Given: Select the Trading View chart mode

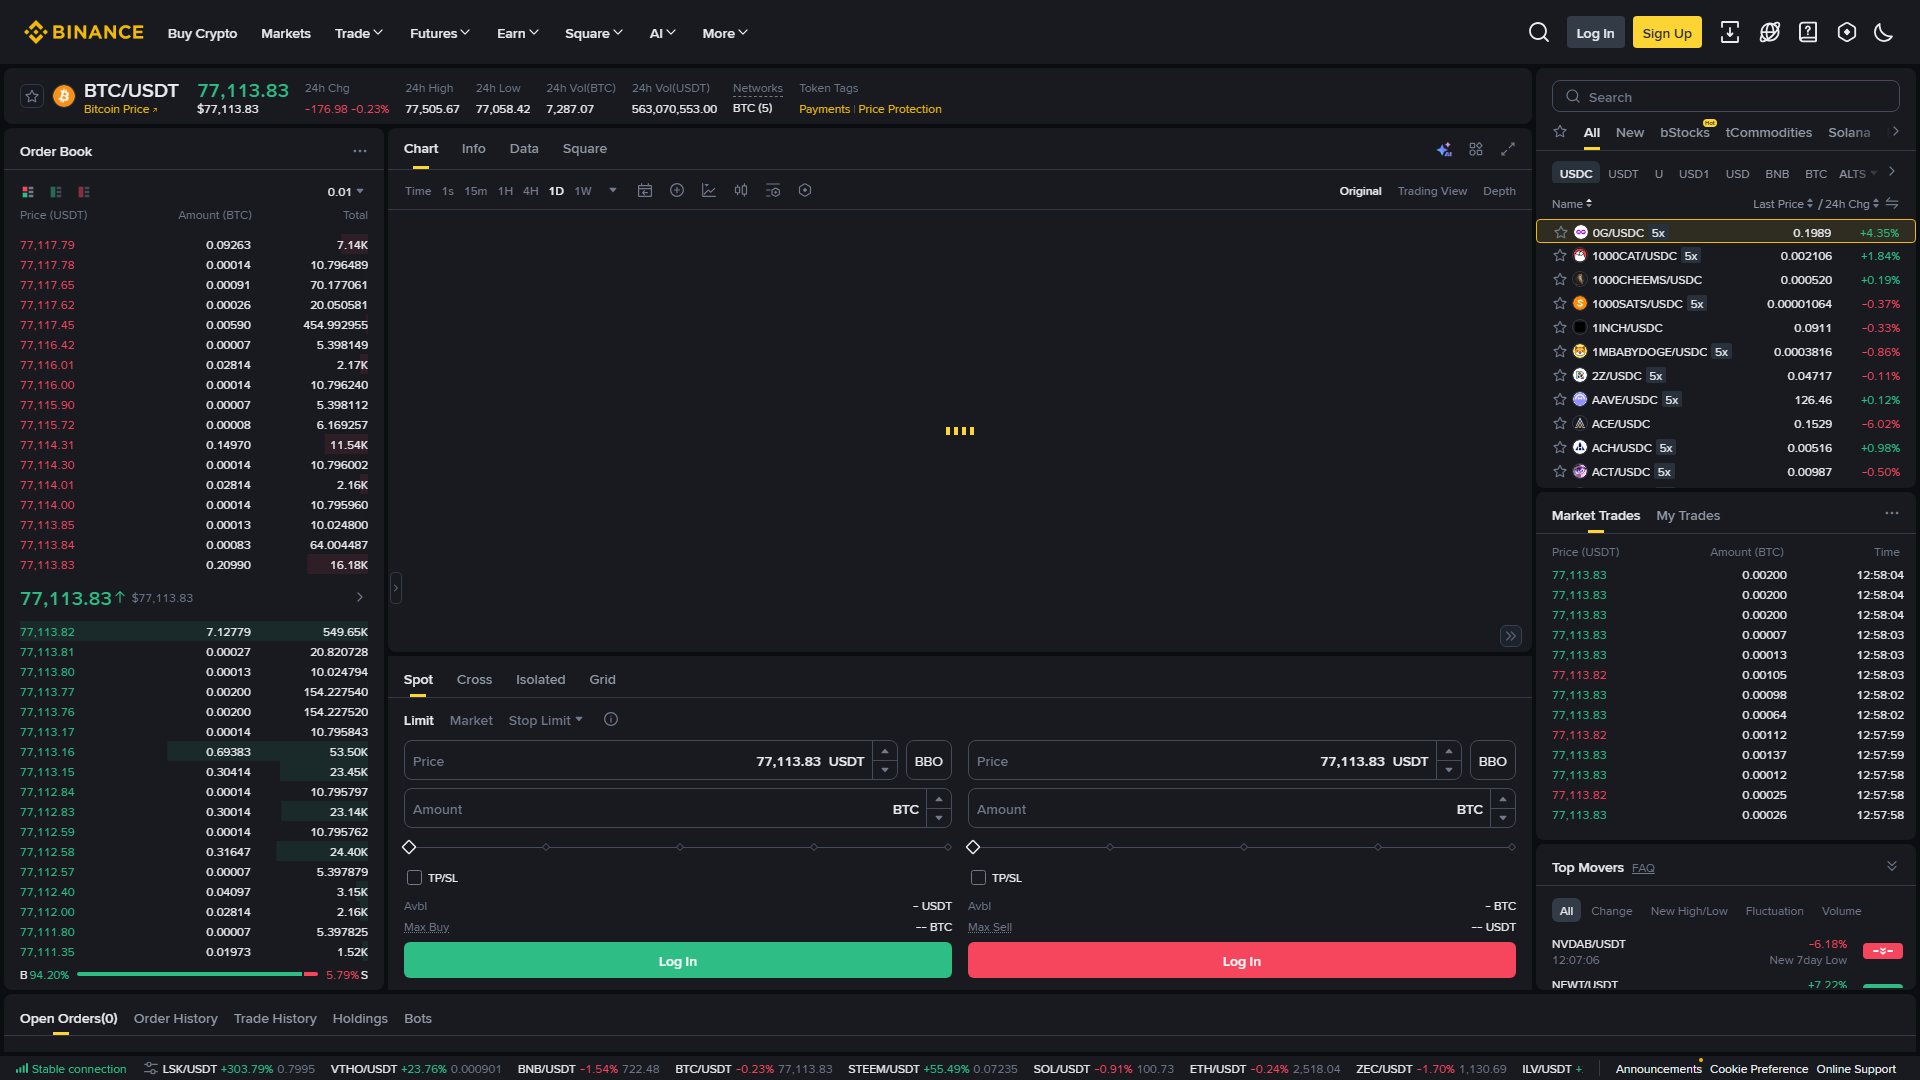Looking at the screenshot, I should point(1432,191).
